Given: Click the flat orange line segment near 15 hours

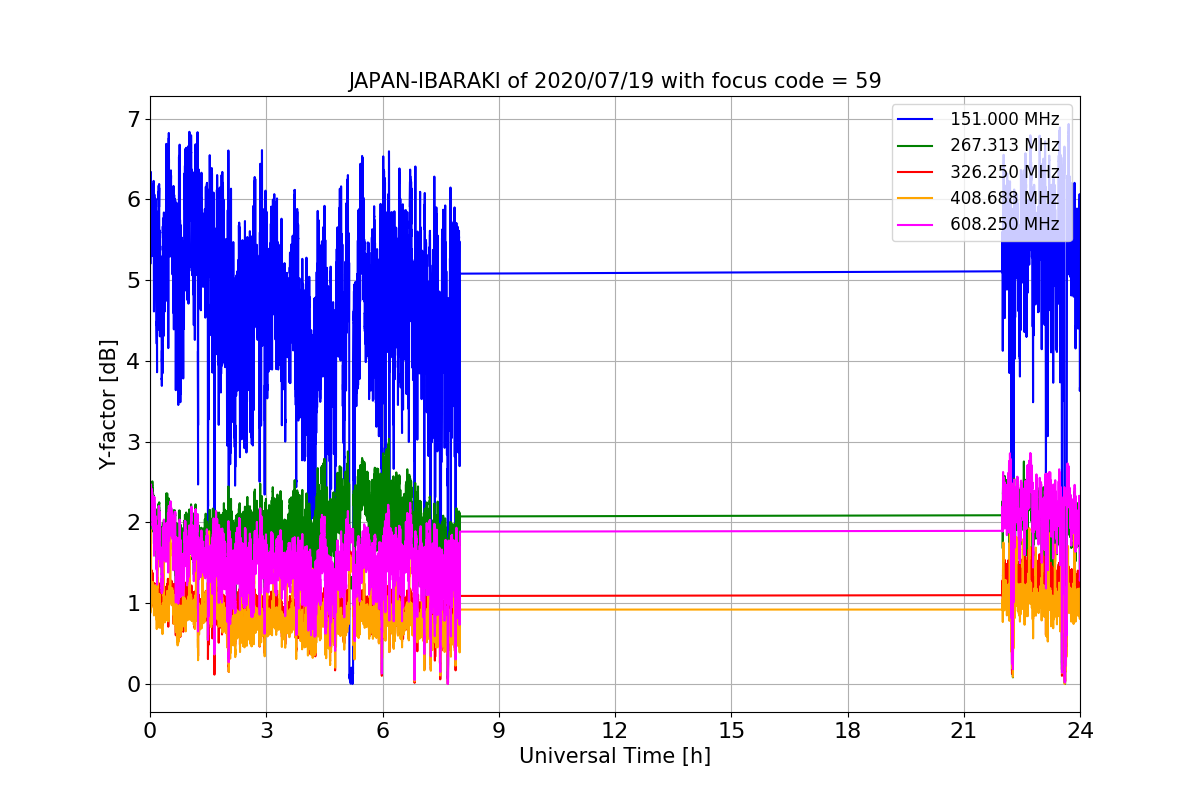Looking at the screenshot, I should [731, 609].
